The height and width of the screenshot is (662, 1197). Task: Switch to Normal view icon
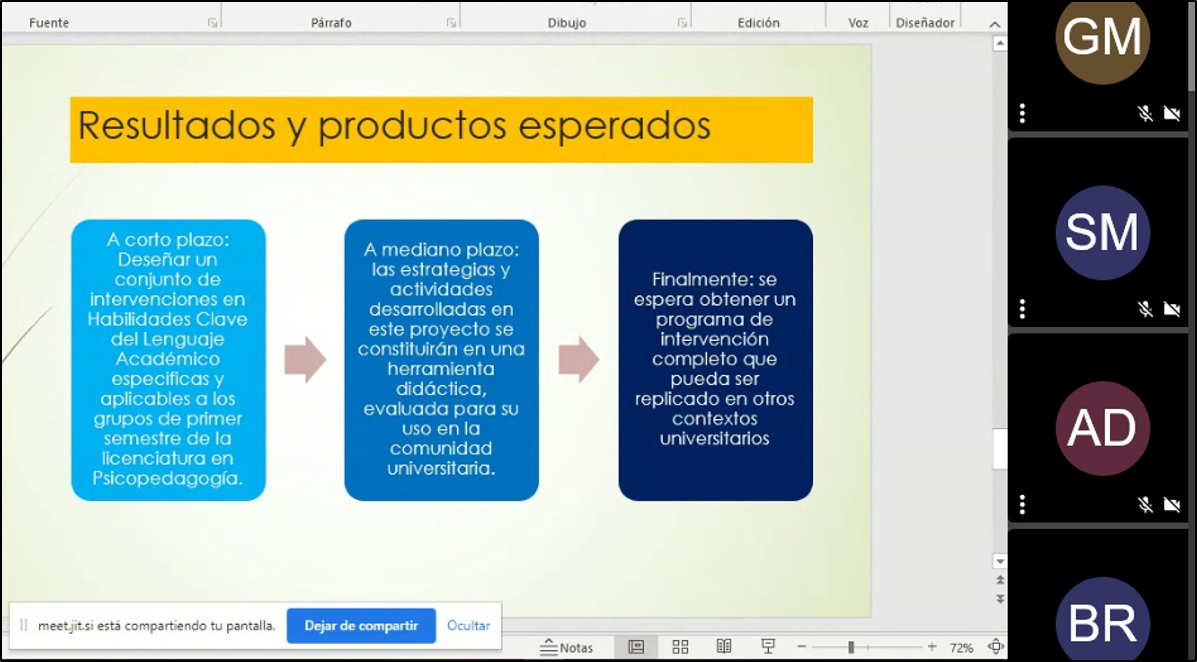click(636, 647)
